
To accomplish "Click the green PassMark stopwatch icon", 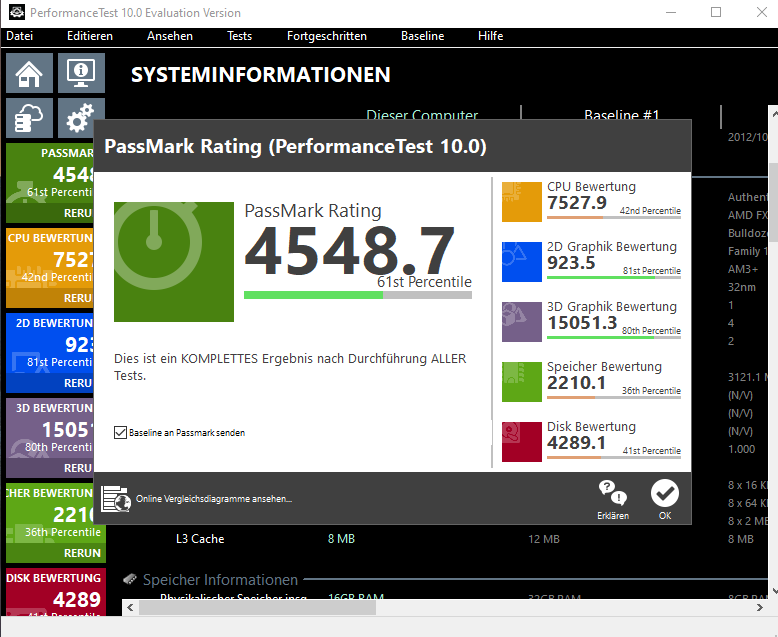I will pyautogui.click(x=174, y=262).
